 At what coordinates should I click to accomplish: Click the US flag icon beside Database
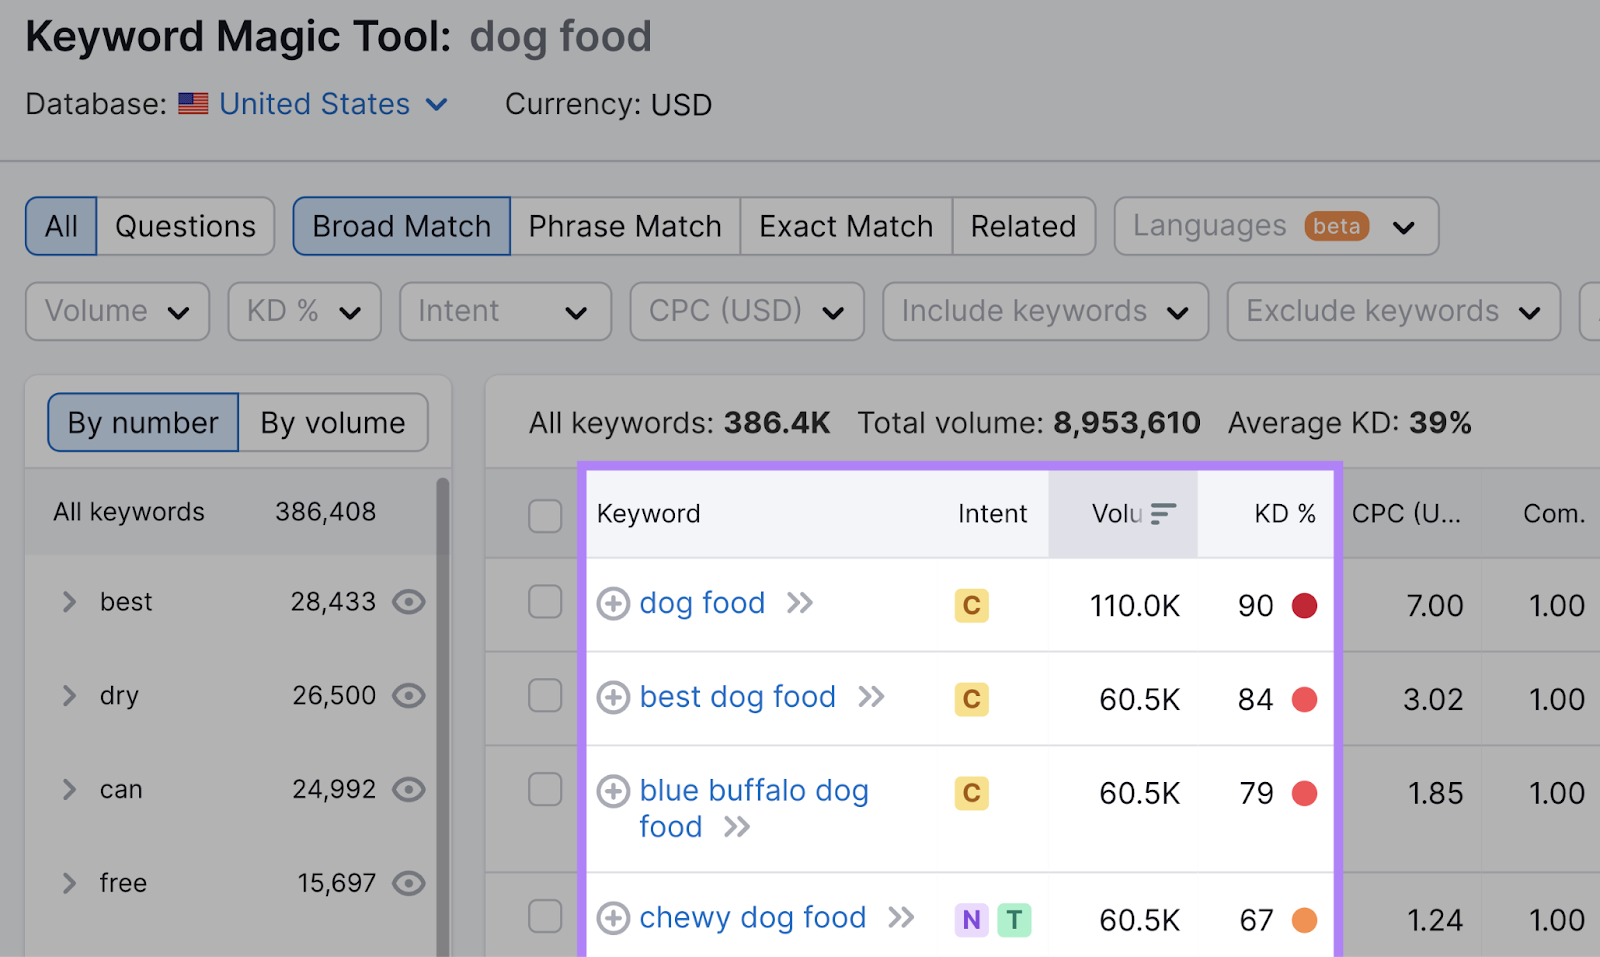click(x=193, y=103)
